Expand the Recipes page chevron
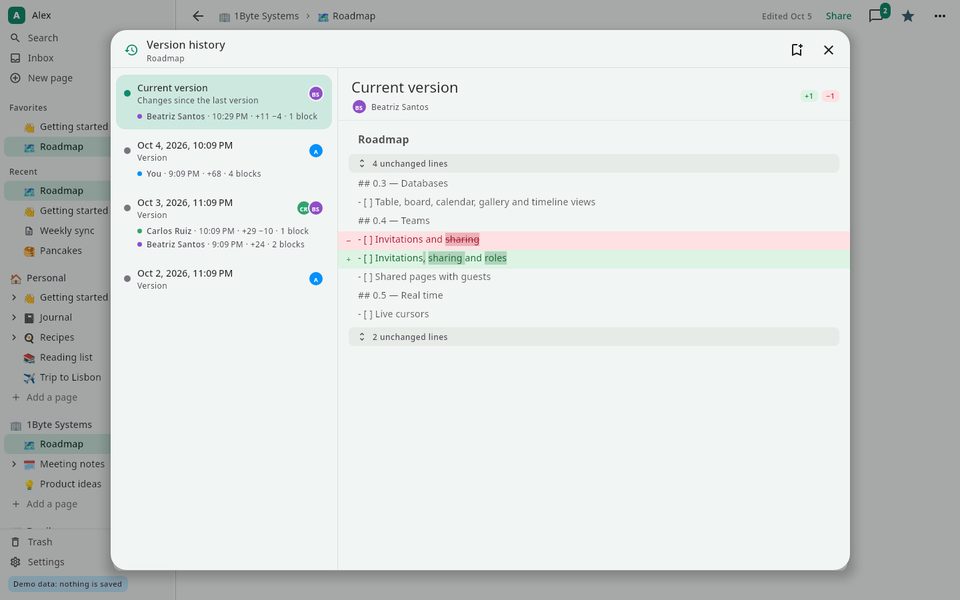Image resolution: width=960 pixels, height=600 pixels. [14, 337]
